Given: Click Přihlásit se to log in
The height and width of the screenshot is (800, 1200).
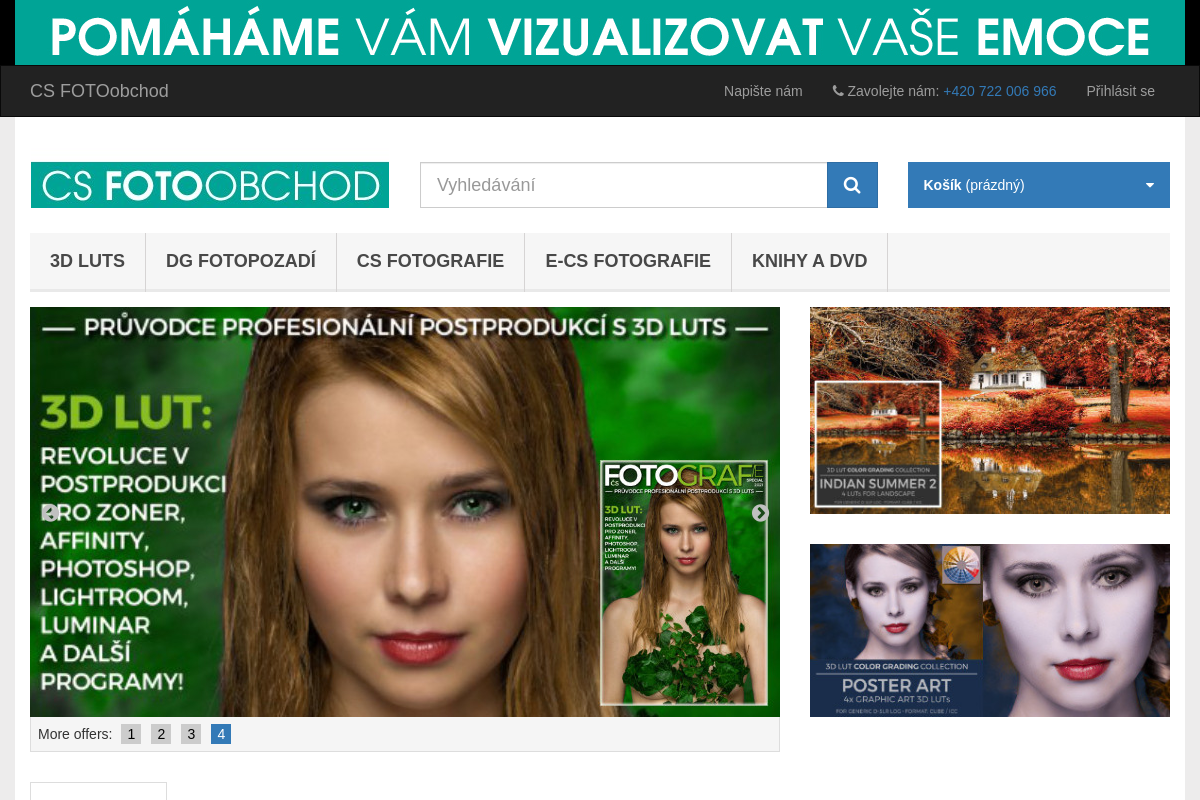Looking at the screenshot, I should pyautogui.click(x=1120, y=91).
